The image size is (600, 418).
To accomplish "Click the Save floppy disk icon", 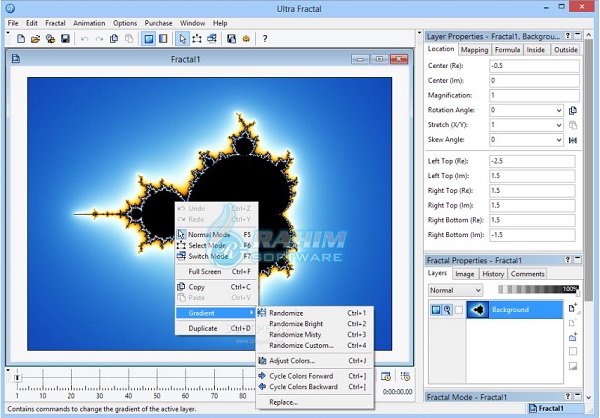I will coord(65,39).
